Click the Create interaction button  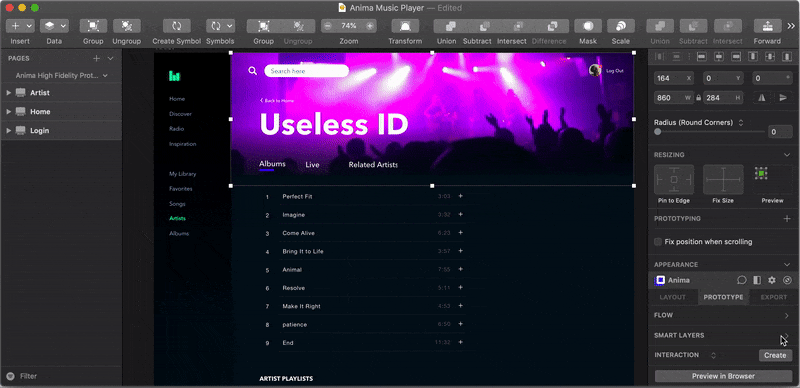(775, 355)
